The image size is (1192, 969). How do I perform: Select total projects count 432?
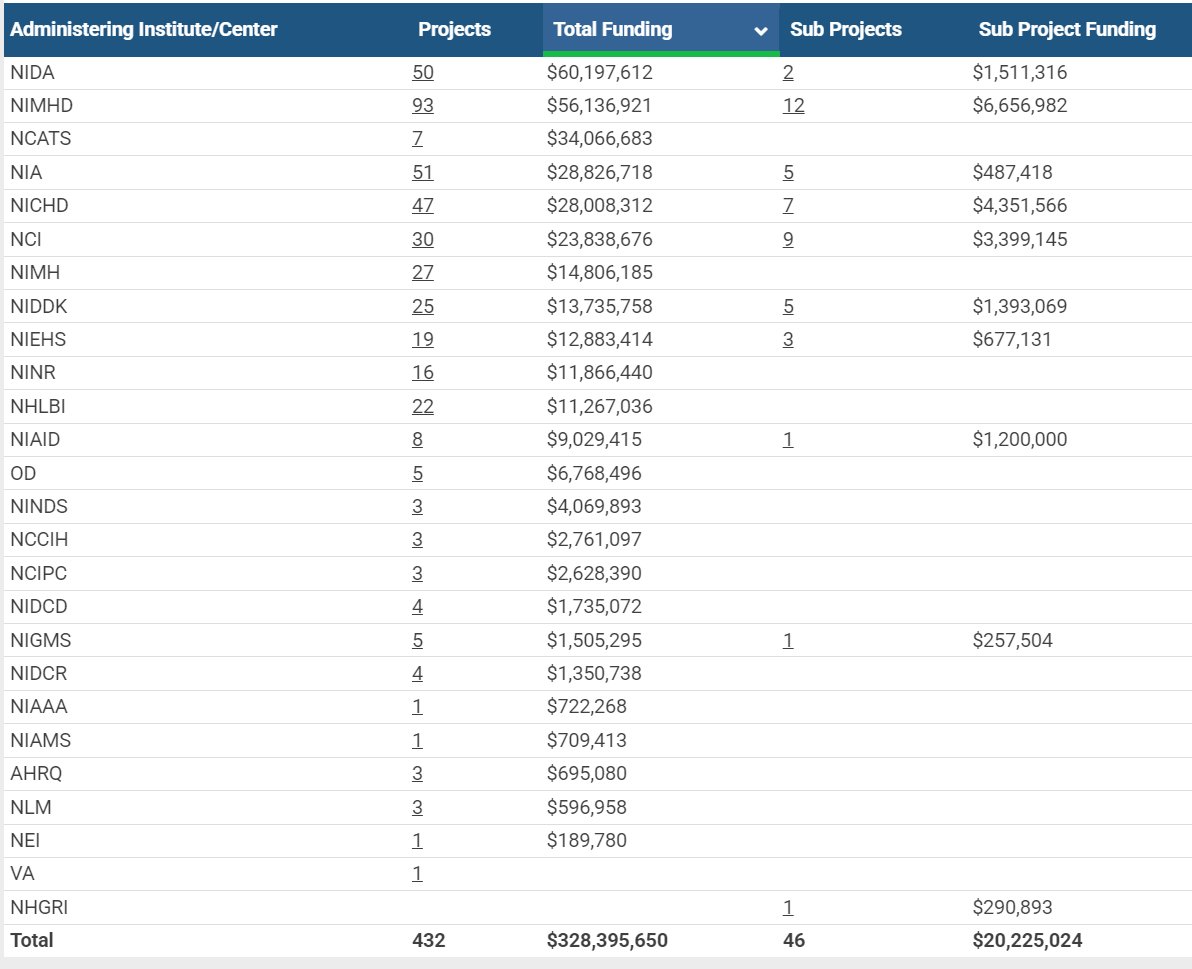click(429, 941)
